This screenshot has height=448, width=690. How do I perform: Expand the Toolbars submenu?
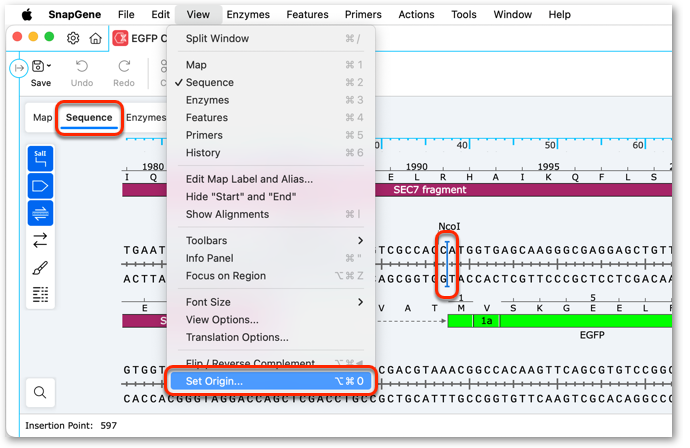click(x=271, y=241)
